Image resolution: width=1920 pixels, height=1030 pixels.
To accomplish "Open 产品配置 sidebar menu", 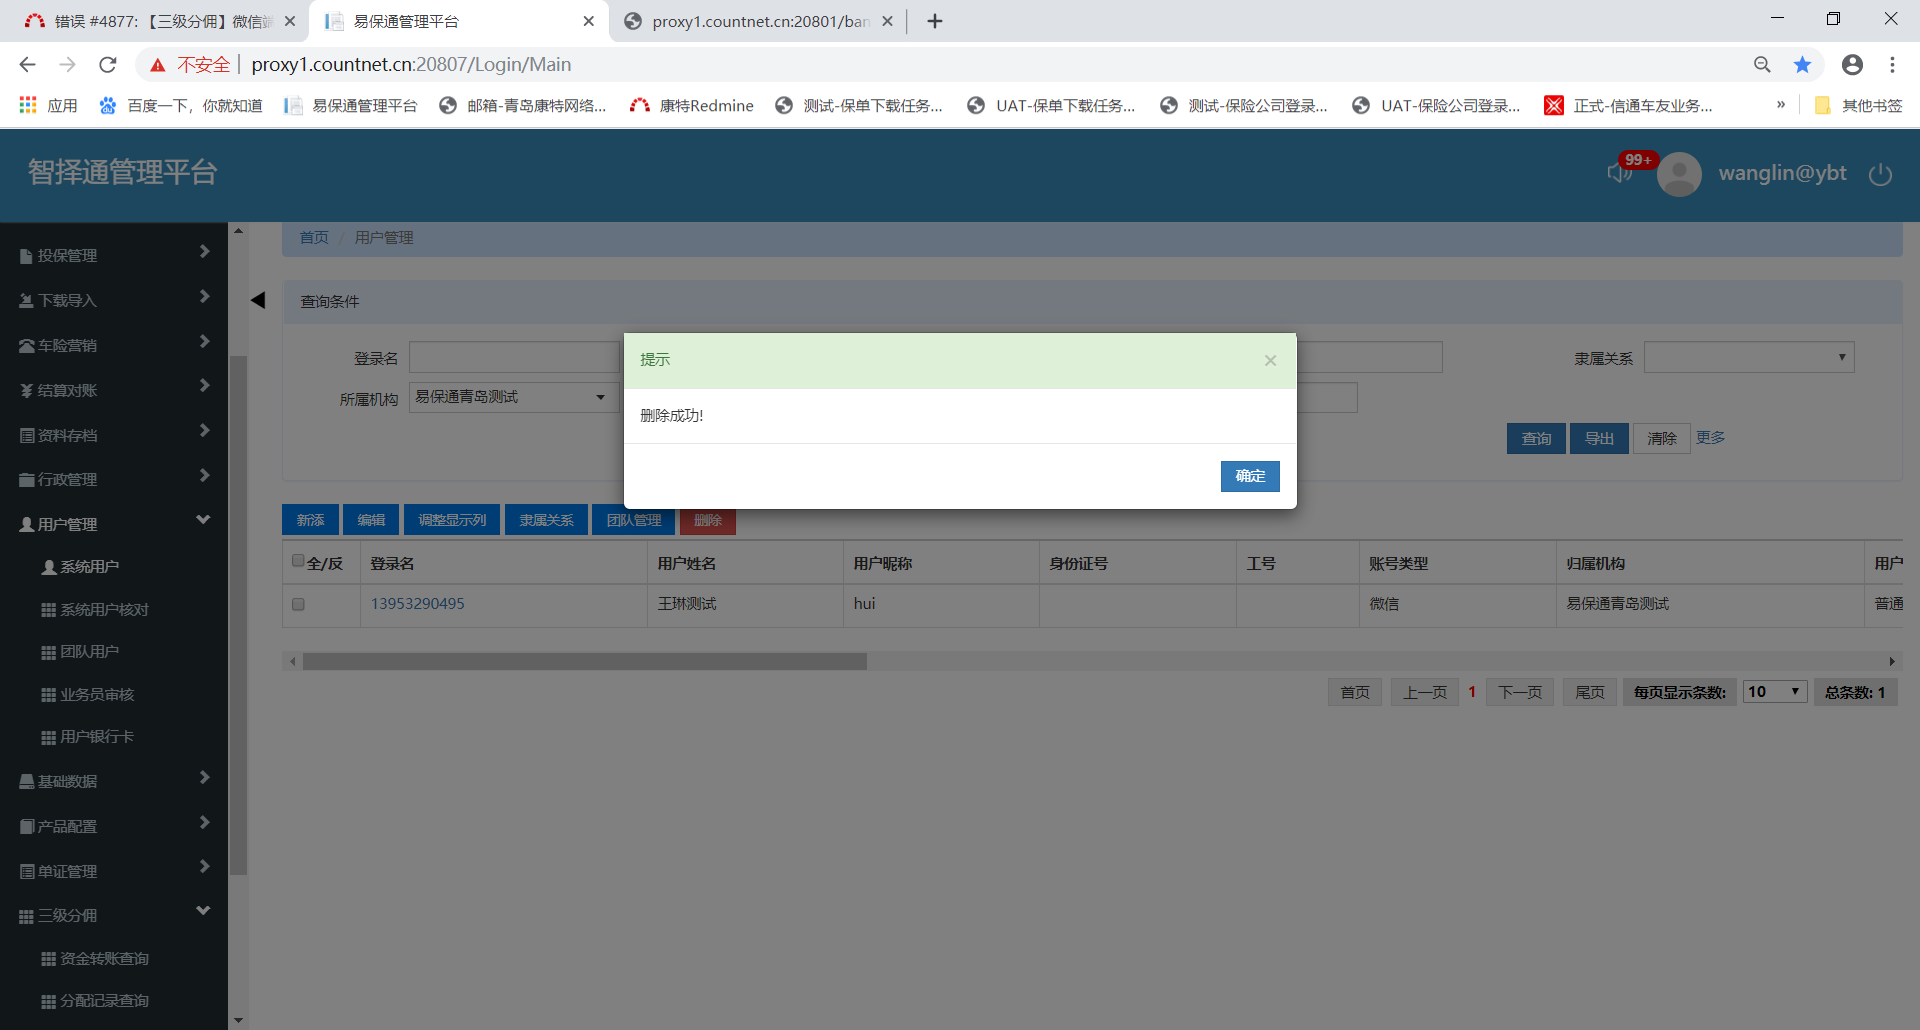I will (x=114, y=826).
